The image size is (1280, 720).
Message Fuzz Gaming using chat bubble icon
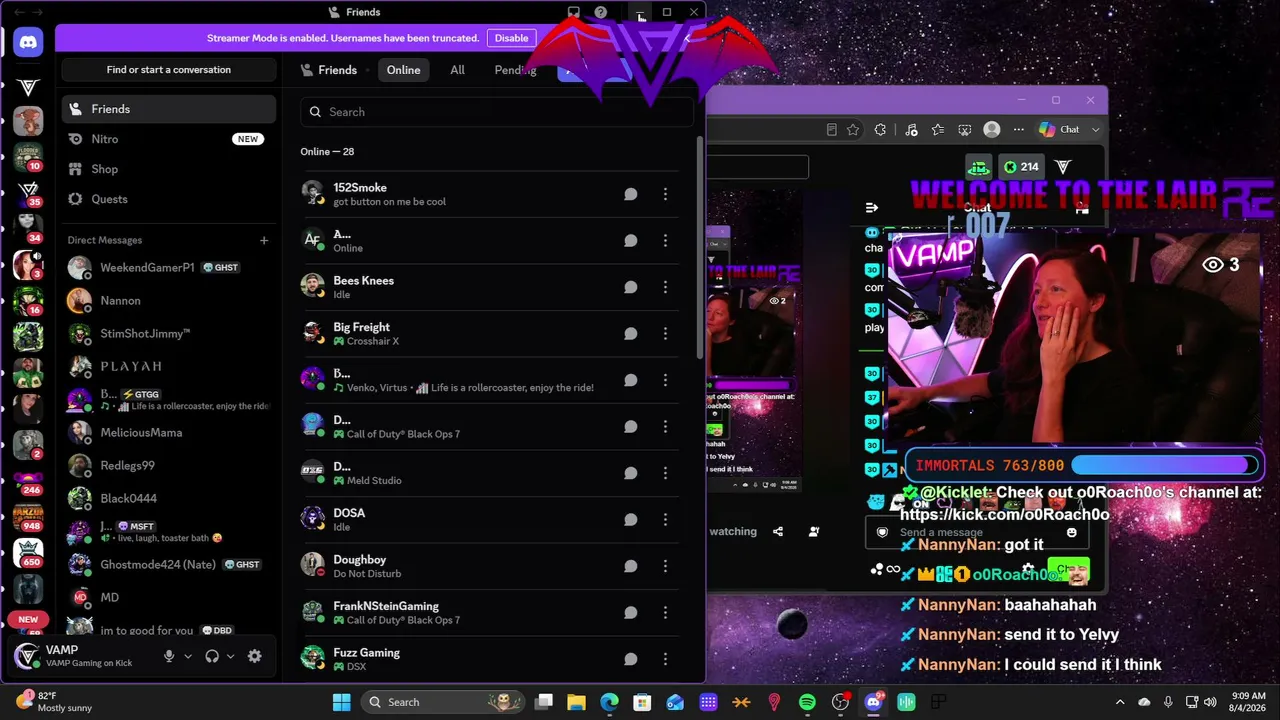pyautogui.click(x=631, y=659)
